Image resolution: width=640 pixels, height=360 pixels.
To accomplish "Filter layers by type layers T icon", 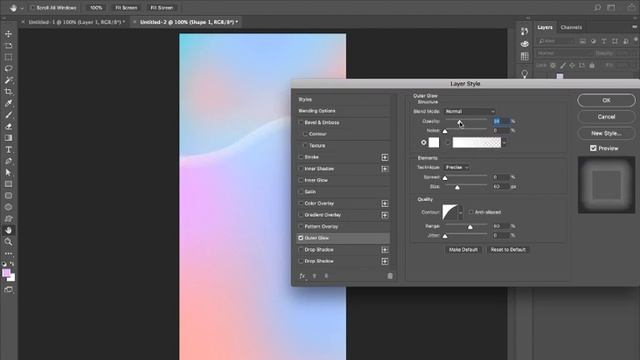I will tap(604, 41).
